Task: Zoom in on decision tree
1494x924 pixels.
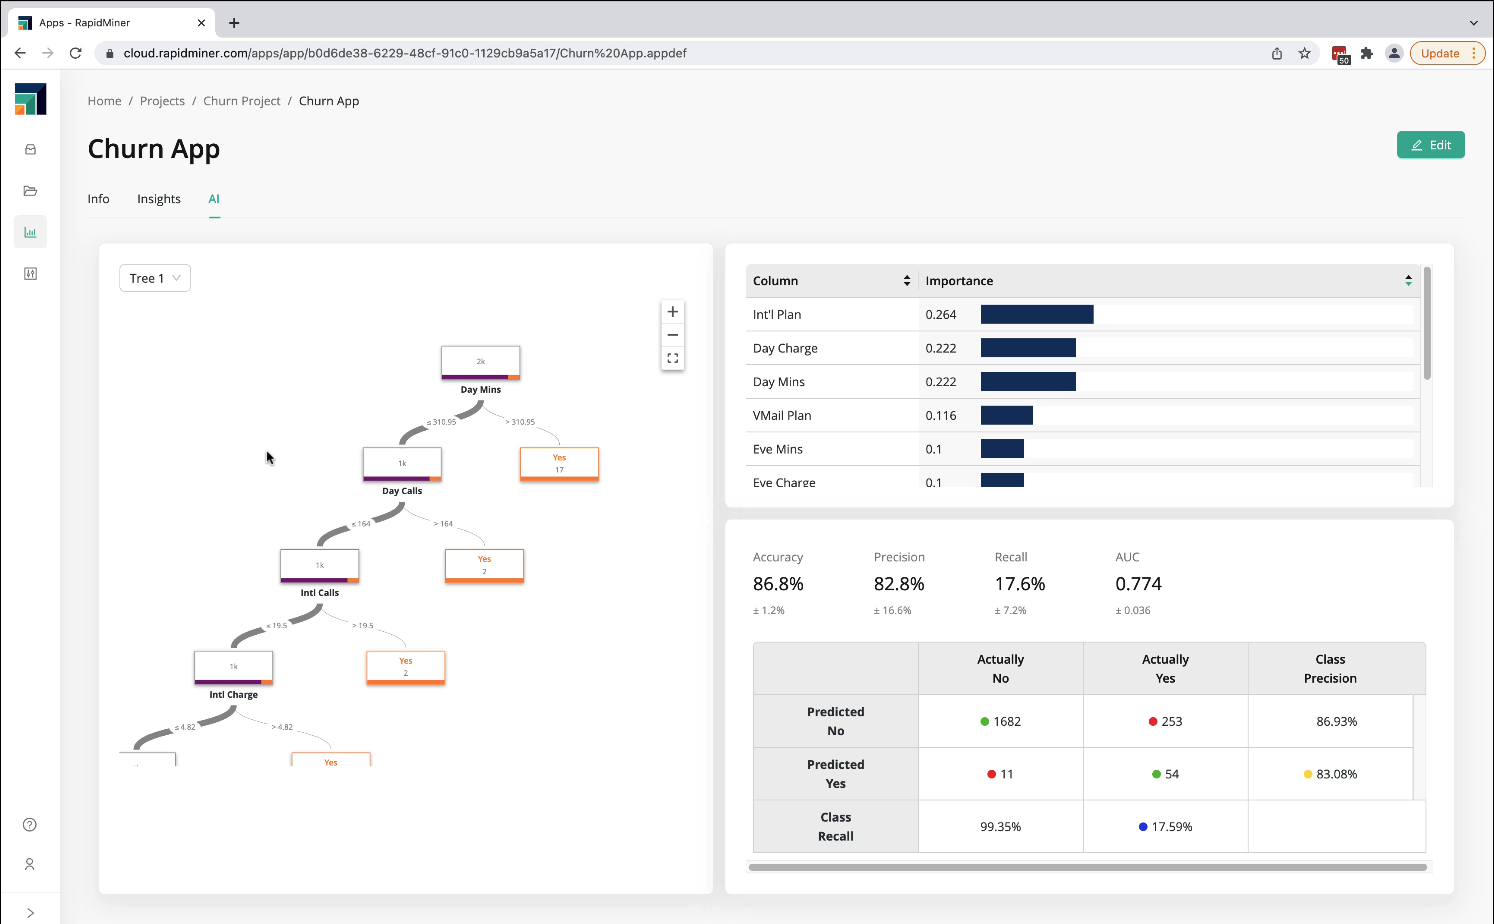Action: [x=673, y=312]
